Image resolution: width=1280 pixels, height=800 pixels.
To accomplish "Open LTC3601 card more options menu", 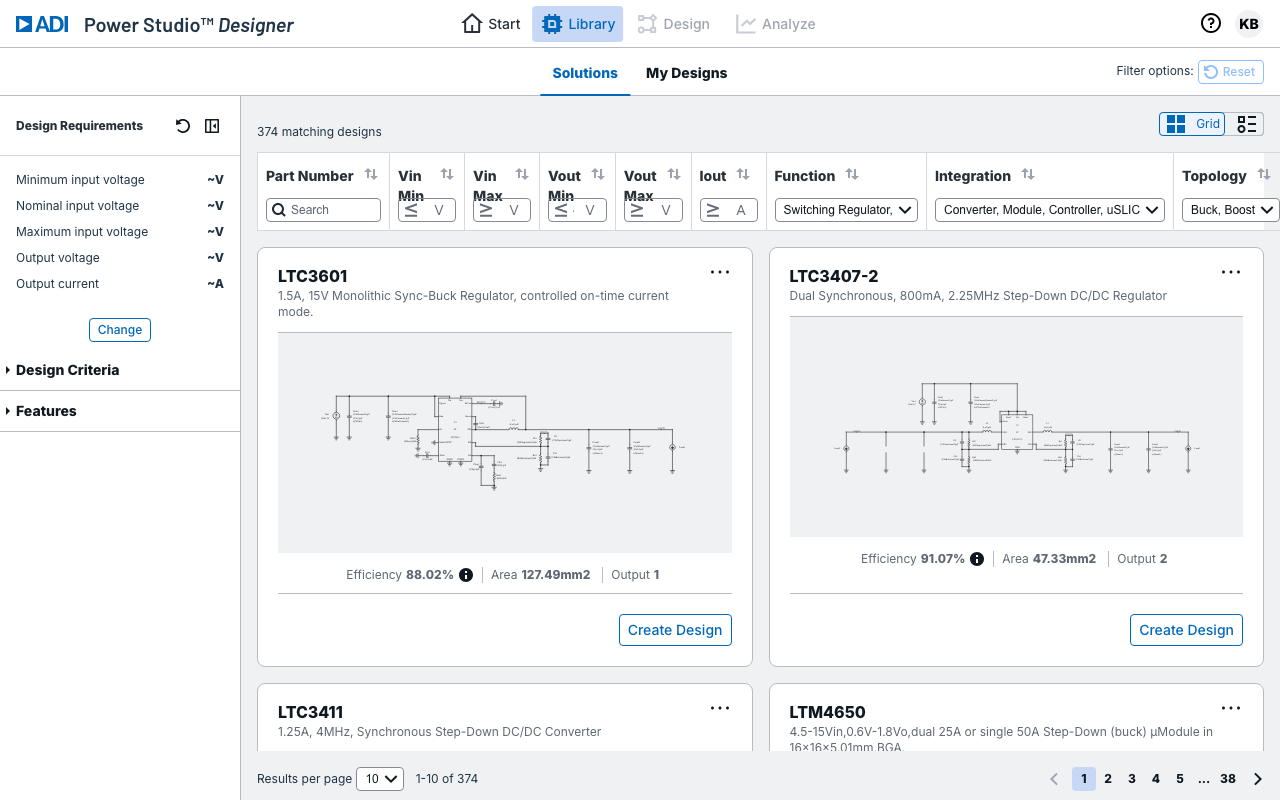I will click(x=720, y=272).
